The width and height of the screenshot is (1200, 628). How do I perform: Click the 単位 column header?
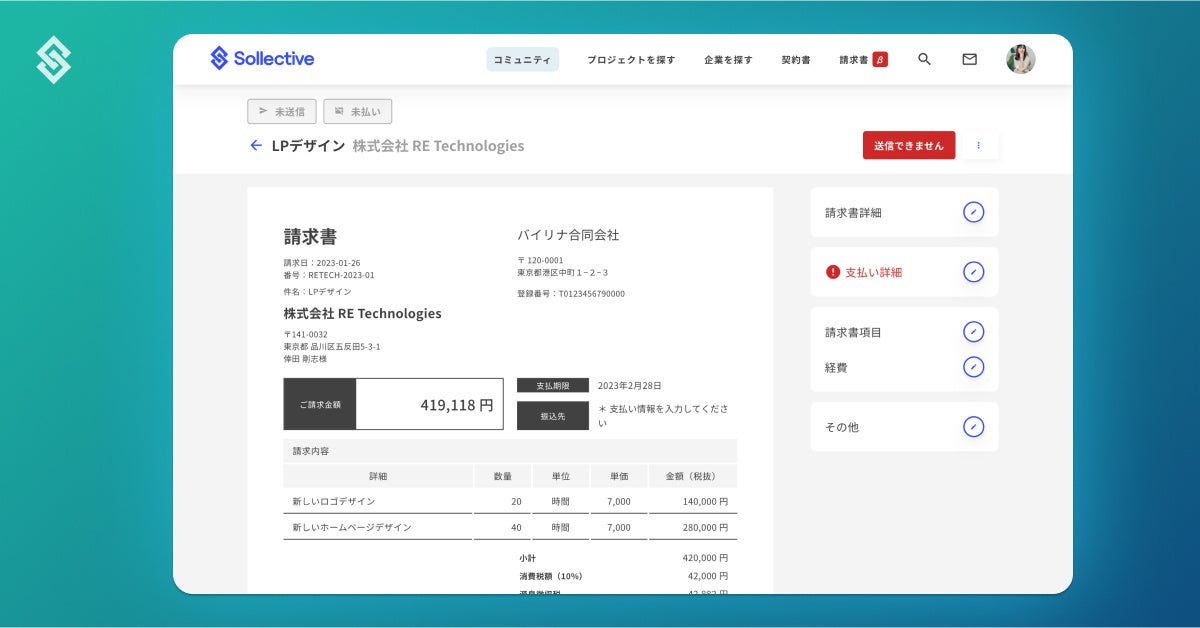click(560, 476)
